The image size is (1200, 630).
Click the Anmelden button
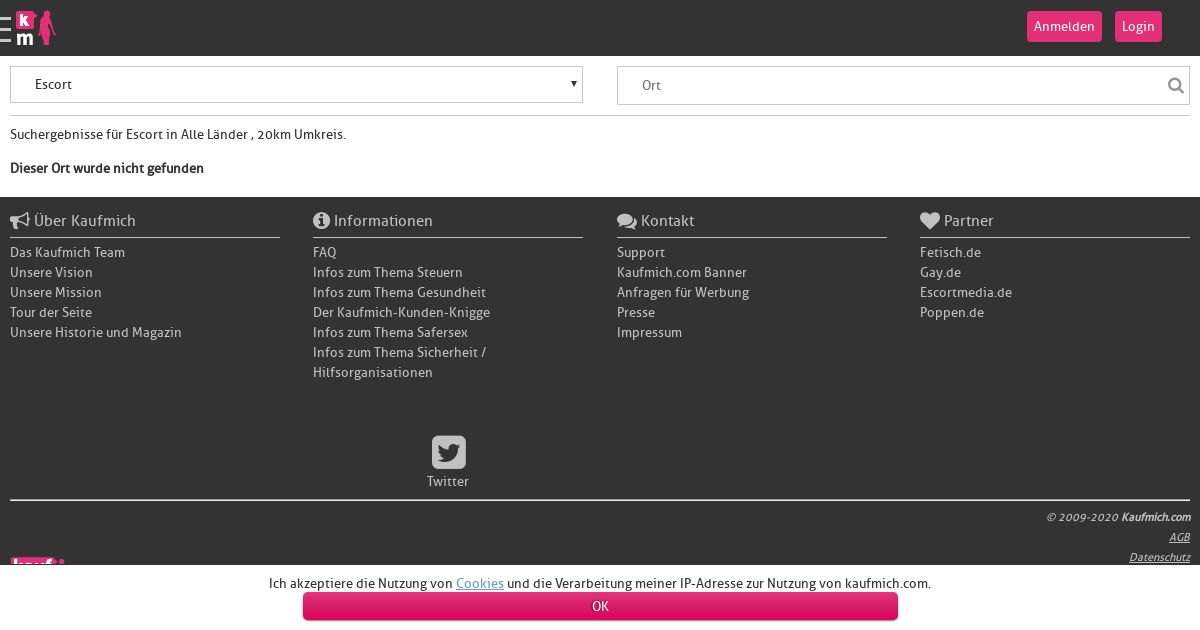coord(1064,26)
